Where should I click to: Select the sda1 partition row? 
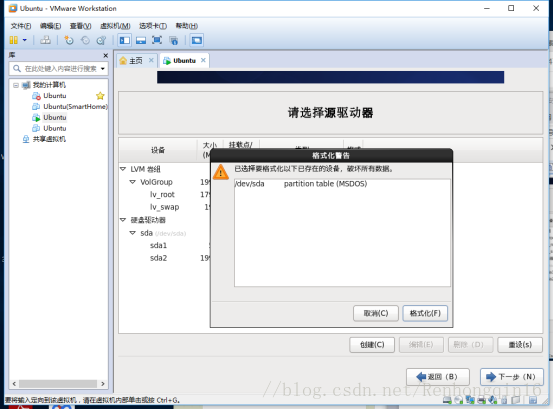(x=158, y=245)
